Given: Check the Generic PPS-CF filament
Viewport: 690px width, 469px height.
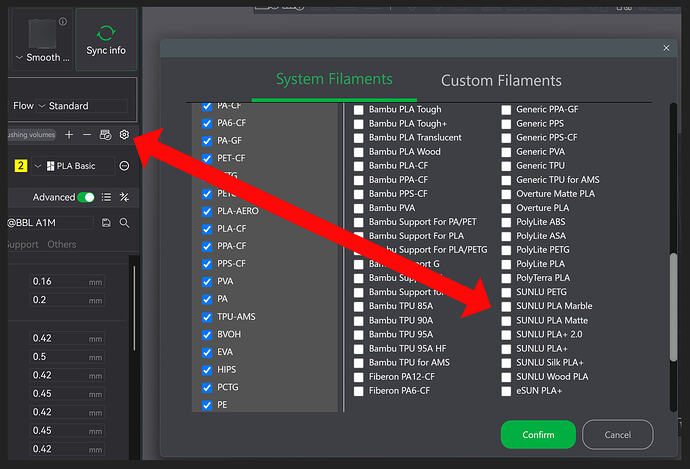Looking at the screenshot, I should 506,138.
